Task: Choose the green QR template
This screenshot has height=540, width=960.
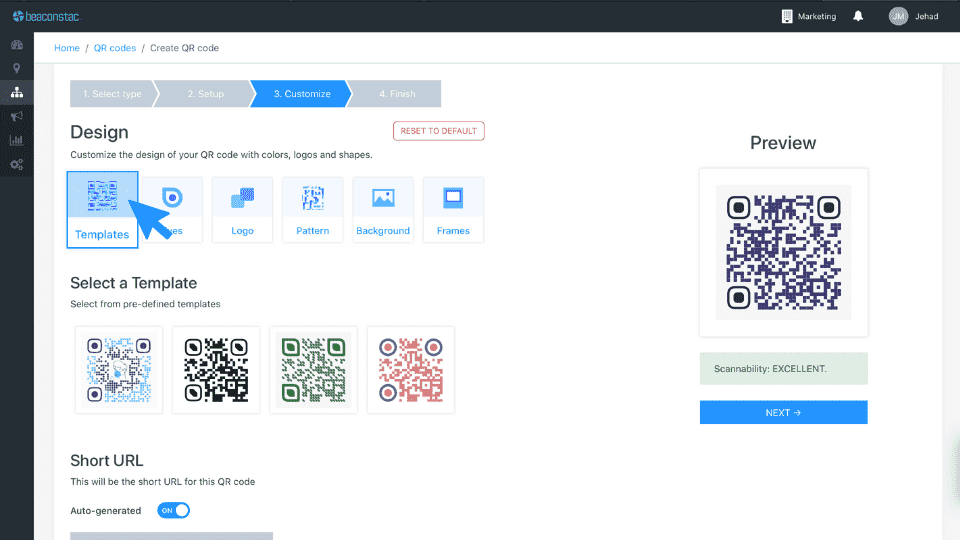Action: coord(313,370)
